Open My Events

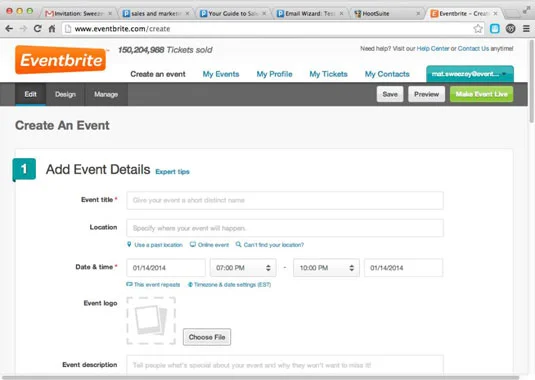(221, 74)
